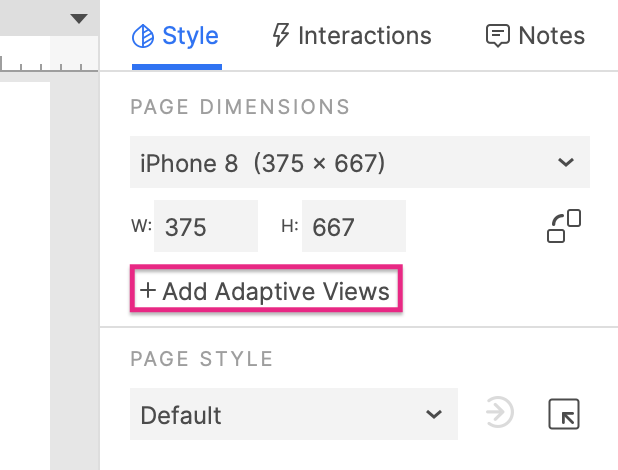618x470 pixels.
Task: Click the speech bubble Notes icon
Action: [497, 36]
